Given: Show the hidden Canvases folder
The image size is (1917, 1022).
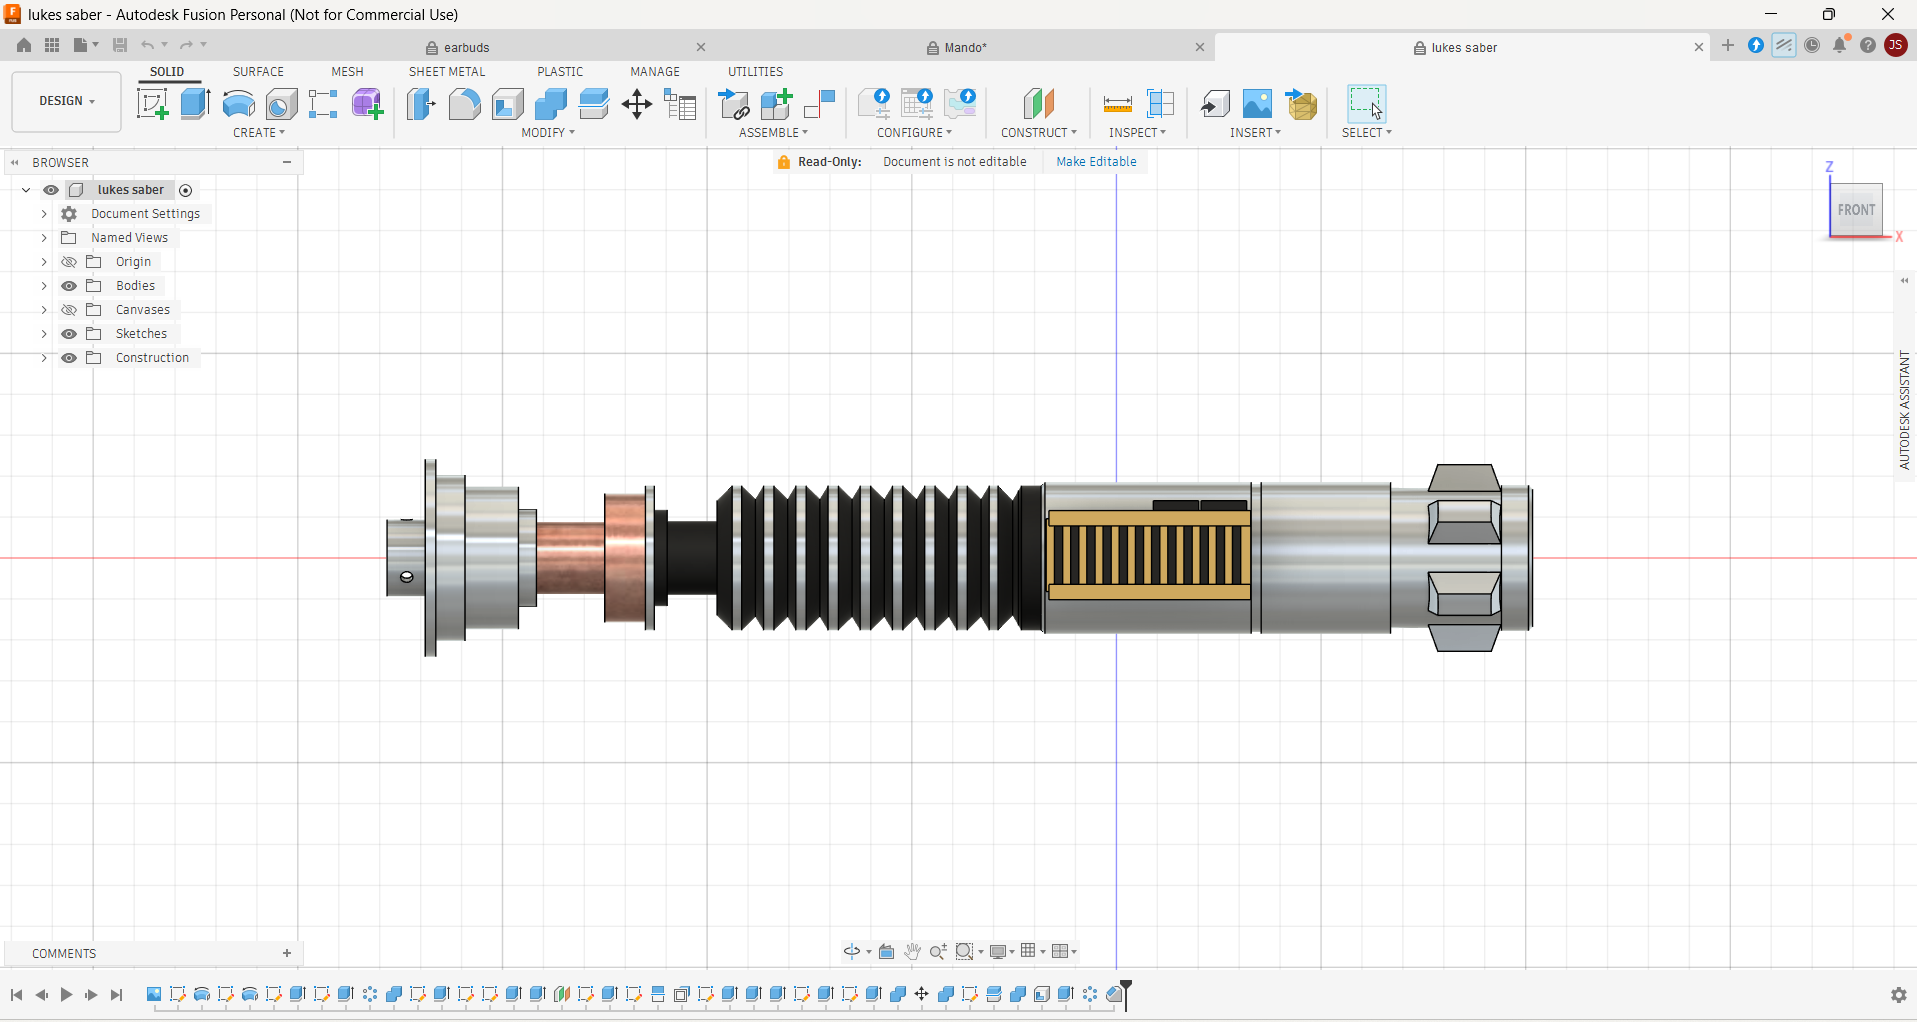Looking at the screenshot, I should pos(69,310).
